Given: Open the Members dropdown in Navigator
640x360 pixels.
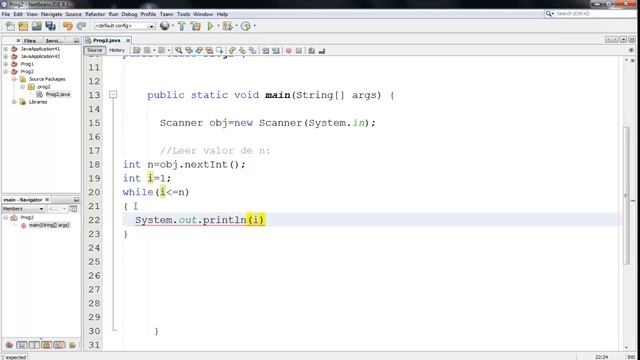Looking at the screenshot, I should (x=23, y=209).
